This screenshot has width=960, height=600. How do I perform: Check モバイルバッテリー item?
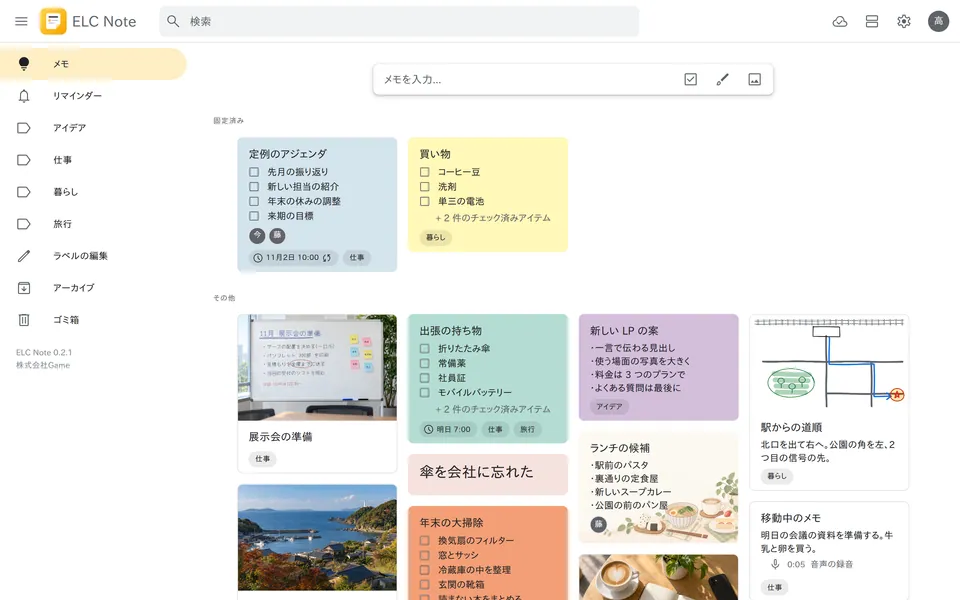424,392
